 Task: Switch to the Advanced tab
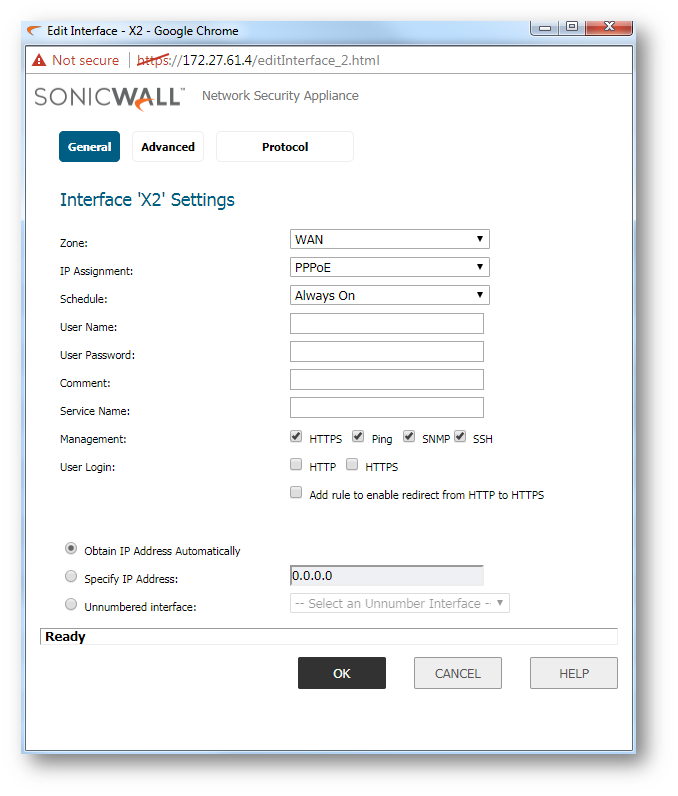tap(168, 147)
